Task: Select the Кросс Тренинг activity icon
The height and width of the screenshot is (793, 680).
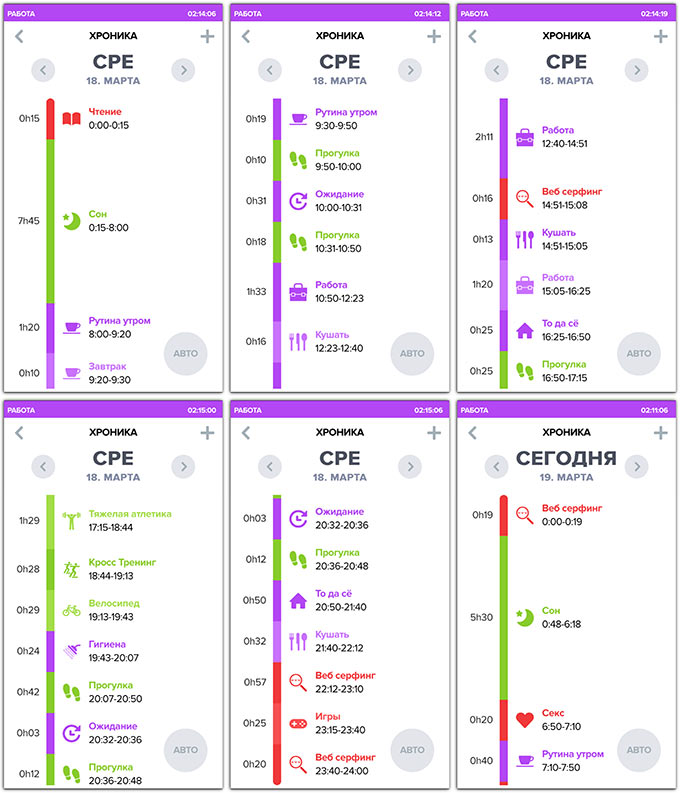Action: pyautogui.click(x=71, y=569)
